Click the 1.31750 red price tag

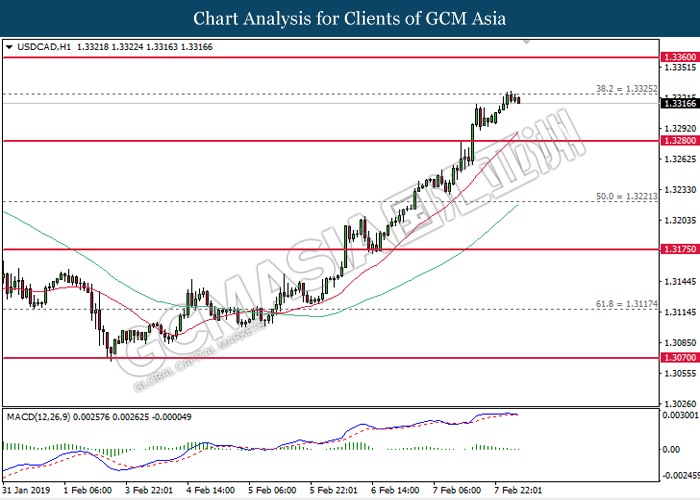[679, 250]
